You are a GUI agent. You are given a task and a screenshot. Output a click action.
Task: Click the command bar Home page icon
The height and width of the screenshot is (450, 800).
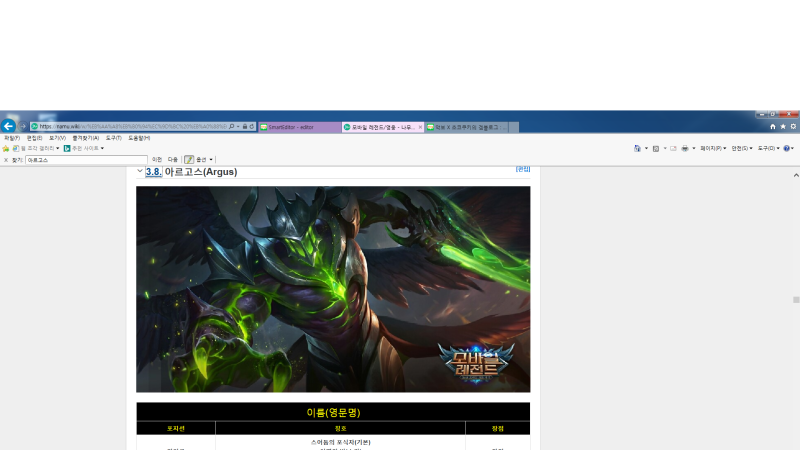(x=637, y=148)
